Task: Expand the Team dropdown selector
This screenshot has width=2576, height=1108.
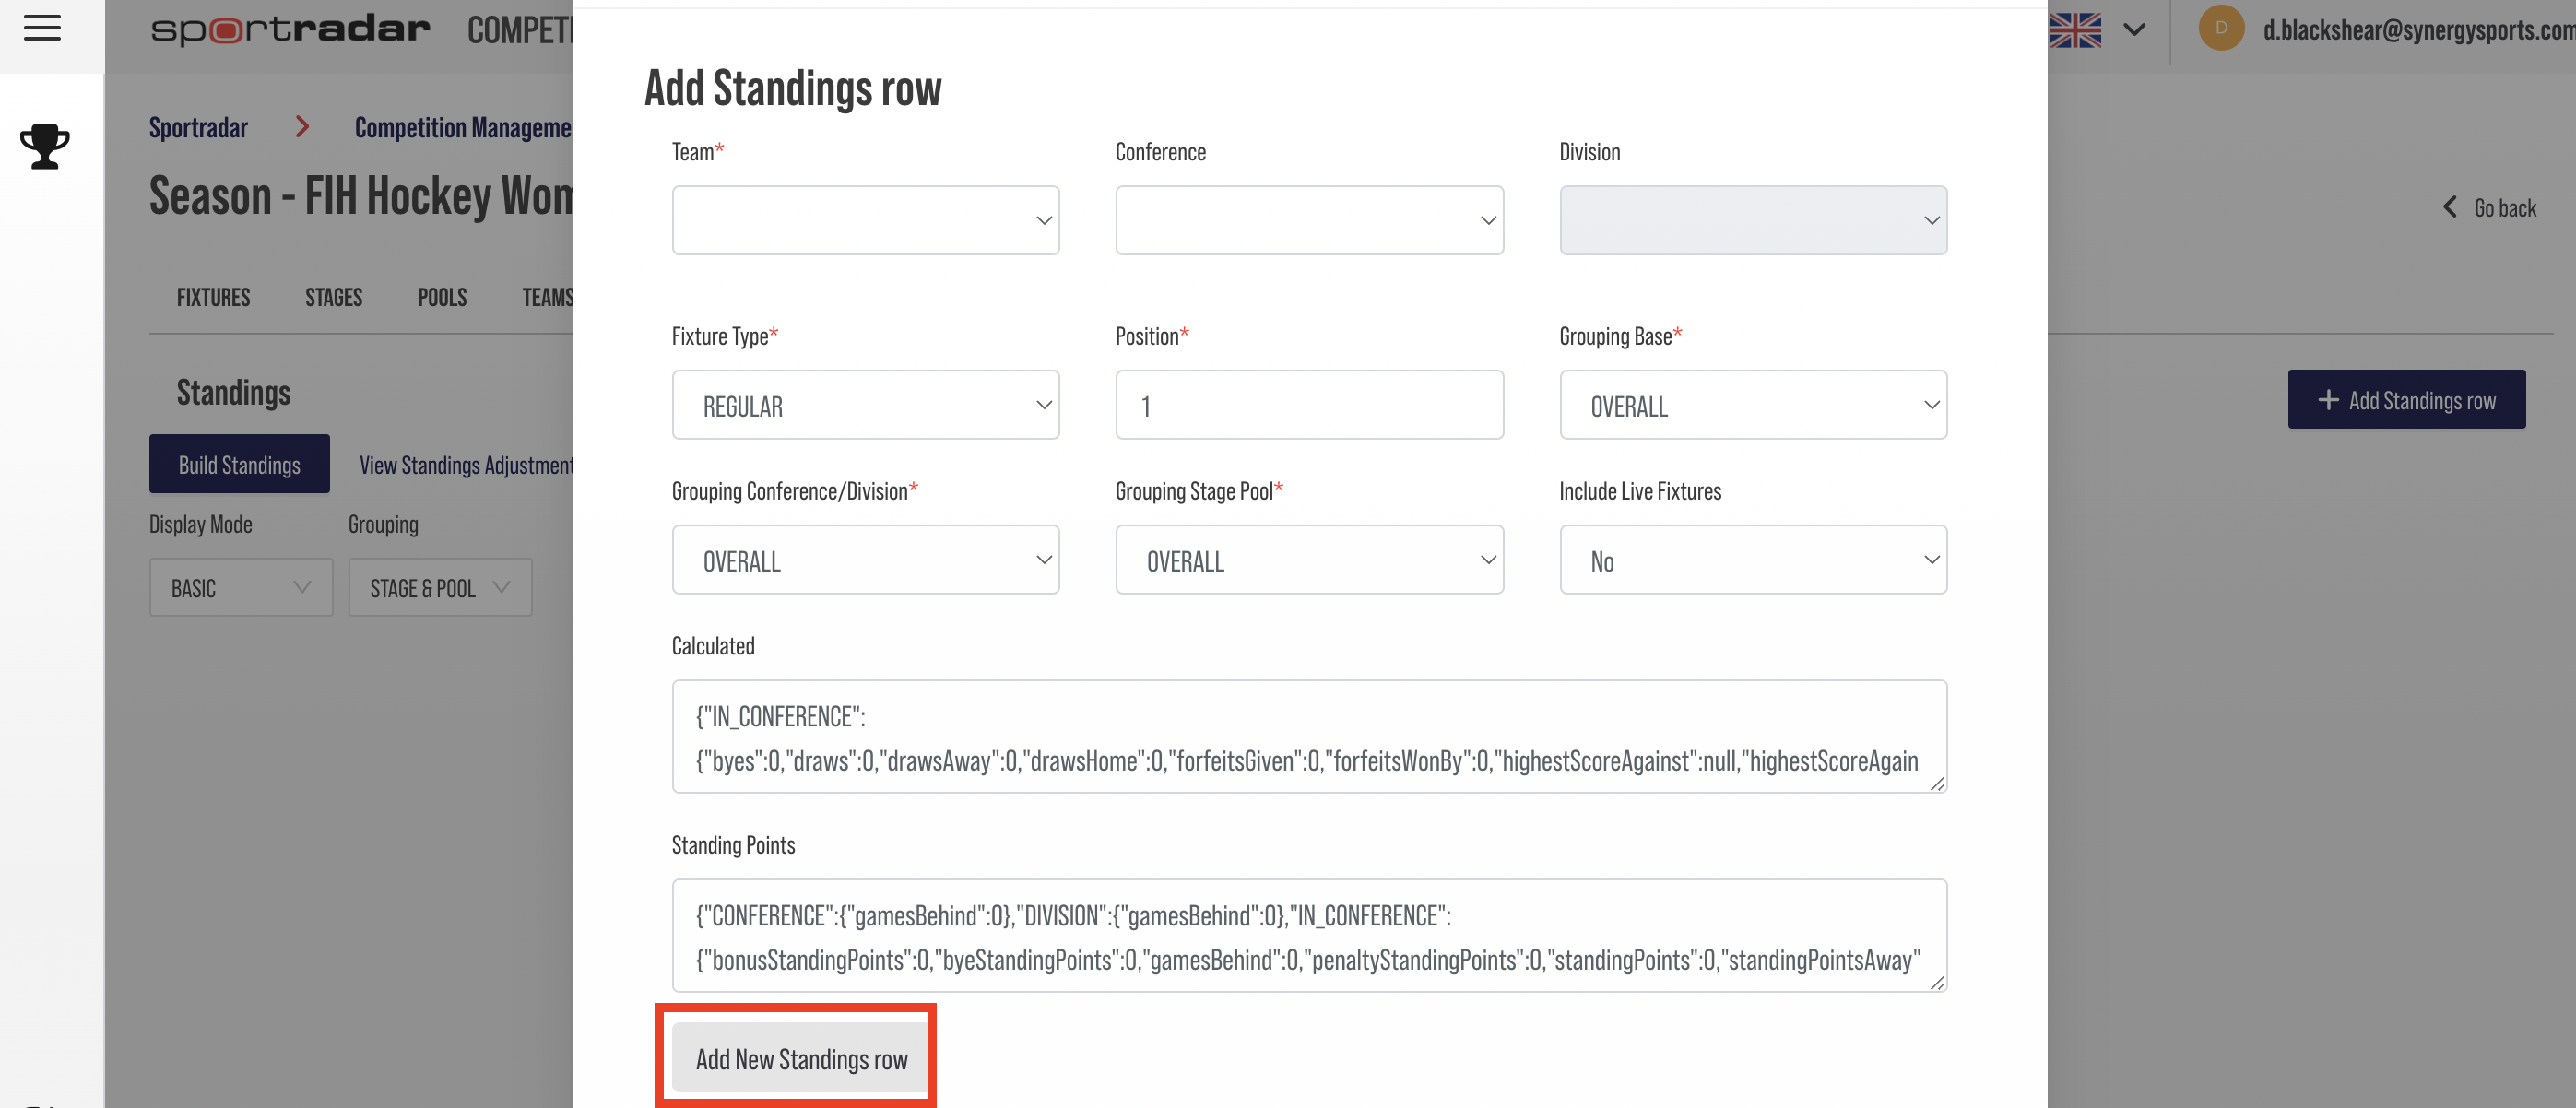Action: coord(866,220)
